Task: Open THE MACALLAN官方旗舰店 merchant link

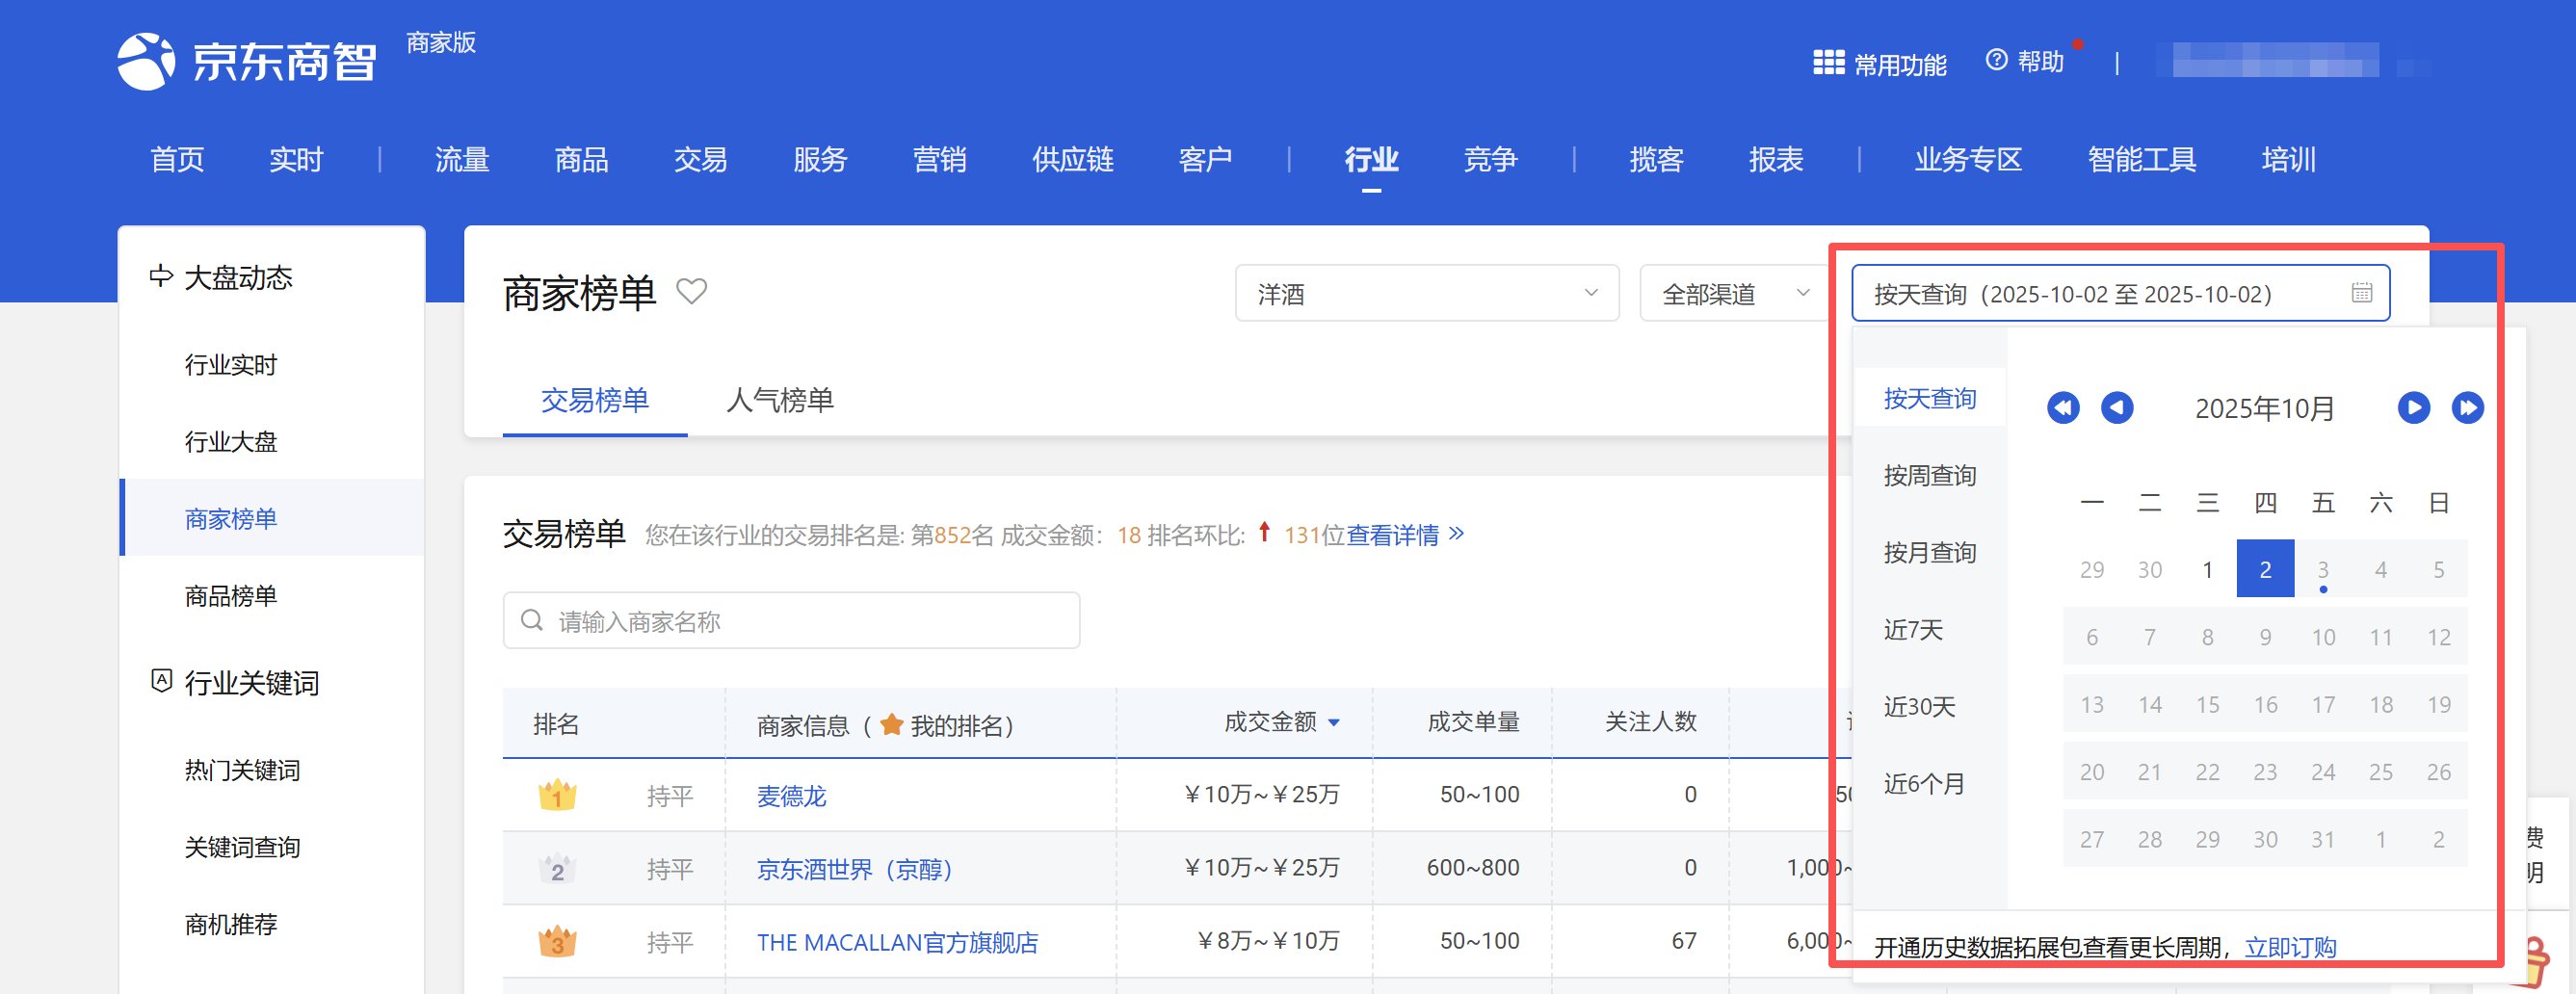Action: tap(897, 942)
